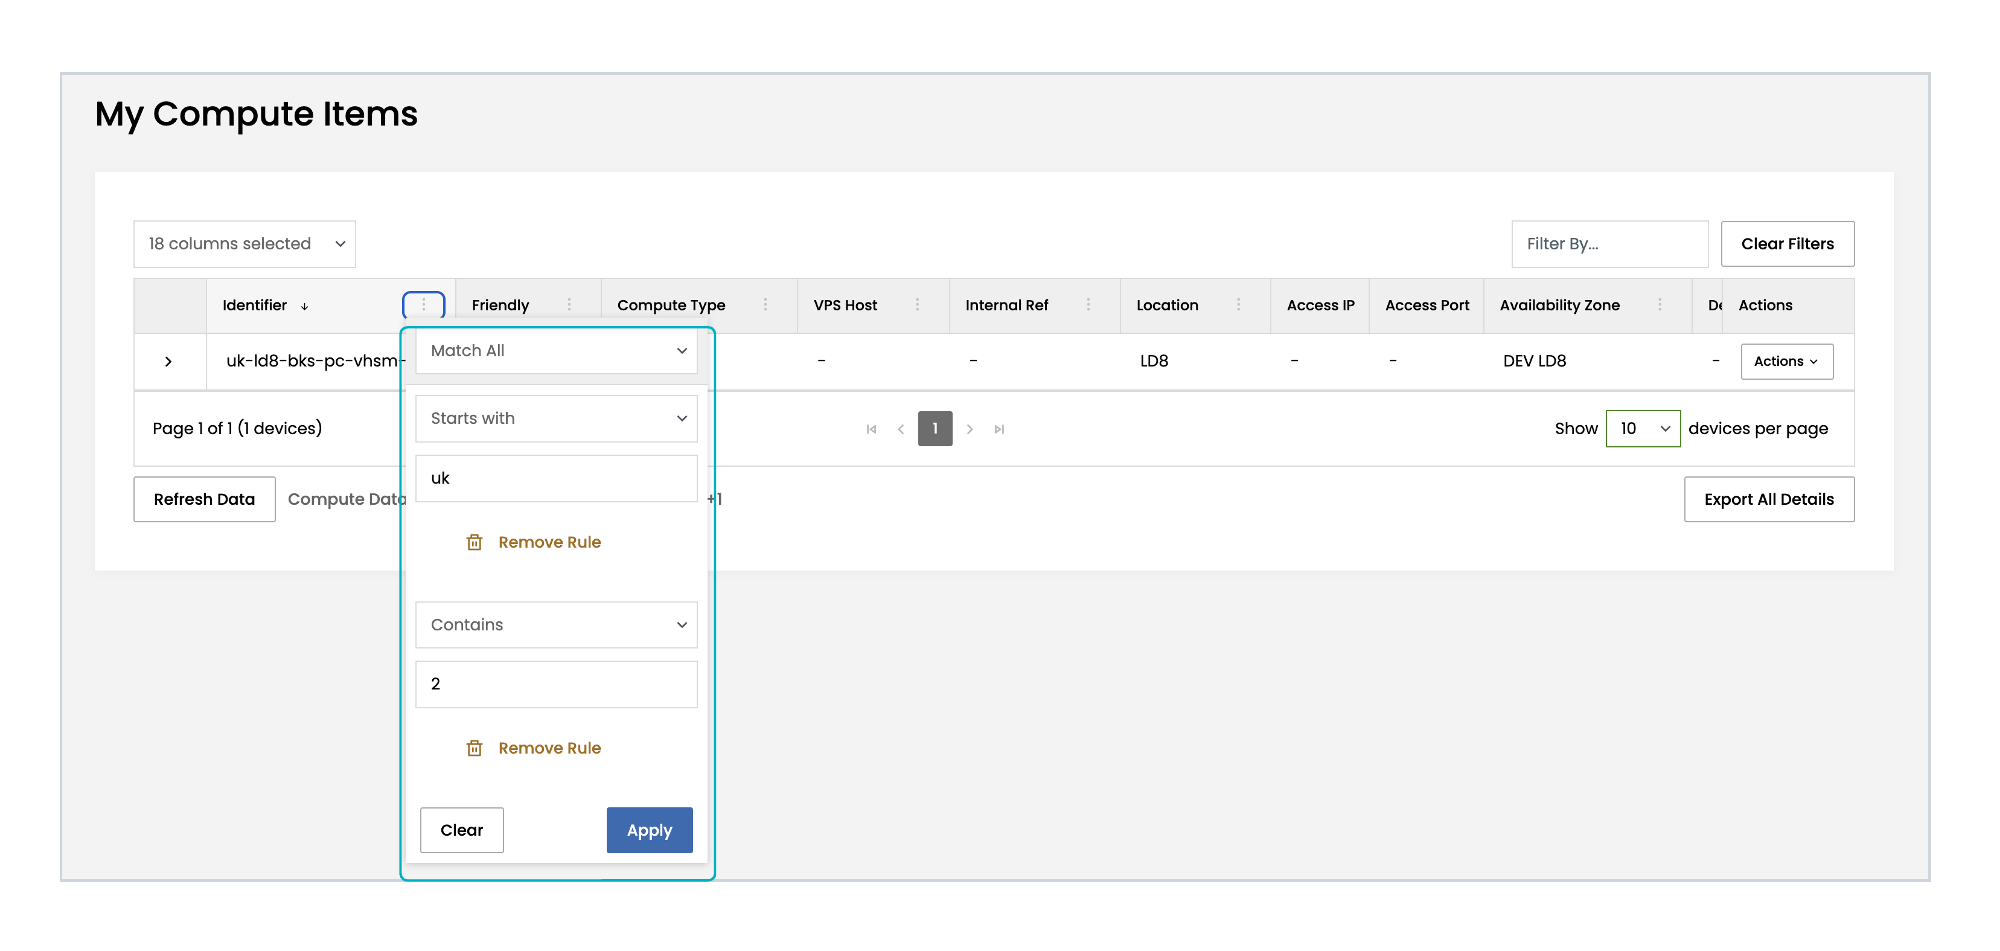Open Internal Ref column menu icon
Viewport: 2000px width, 951px height.
click(1088, 305)
